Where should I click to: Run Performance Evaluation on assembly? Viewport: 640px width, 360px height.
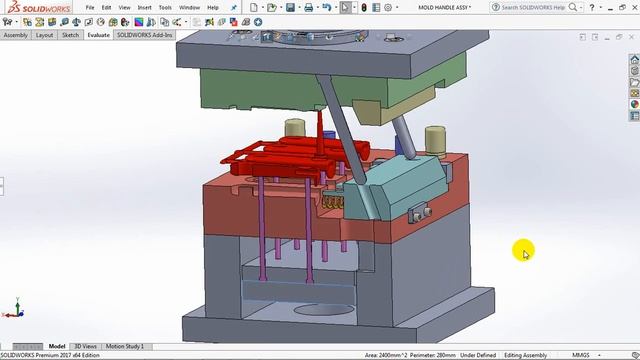pos(125,22)
